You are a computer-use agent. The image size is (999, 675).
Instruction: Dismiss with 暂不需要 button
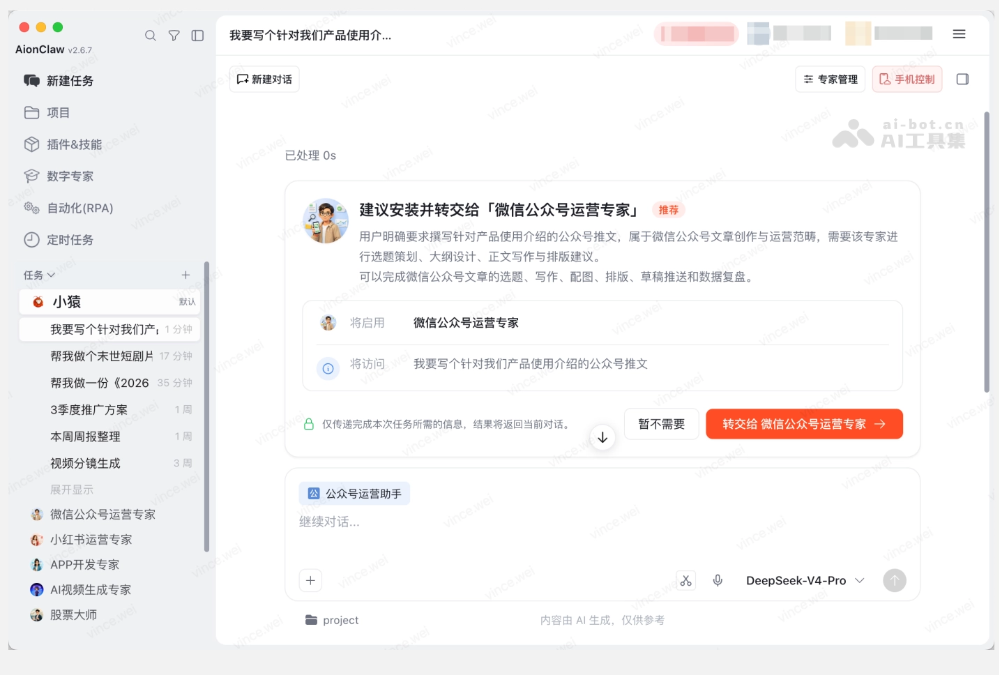point(661,424)
